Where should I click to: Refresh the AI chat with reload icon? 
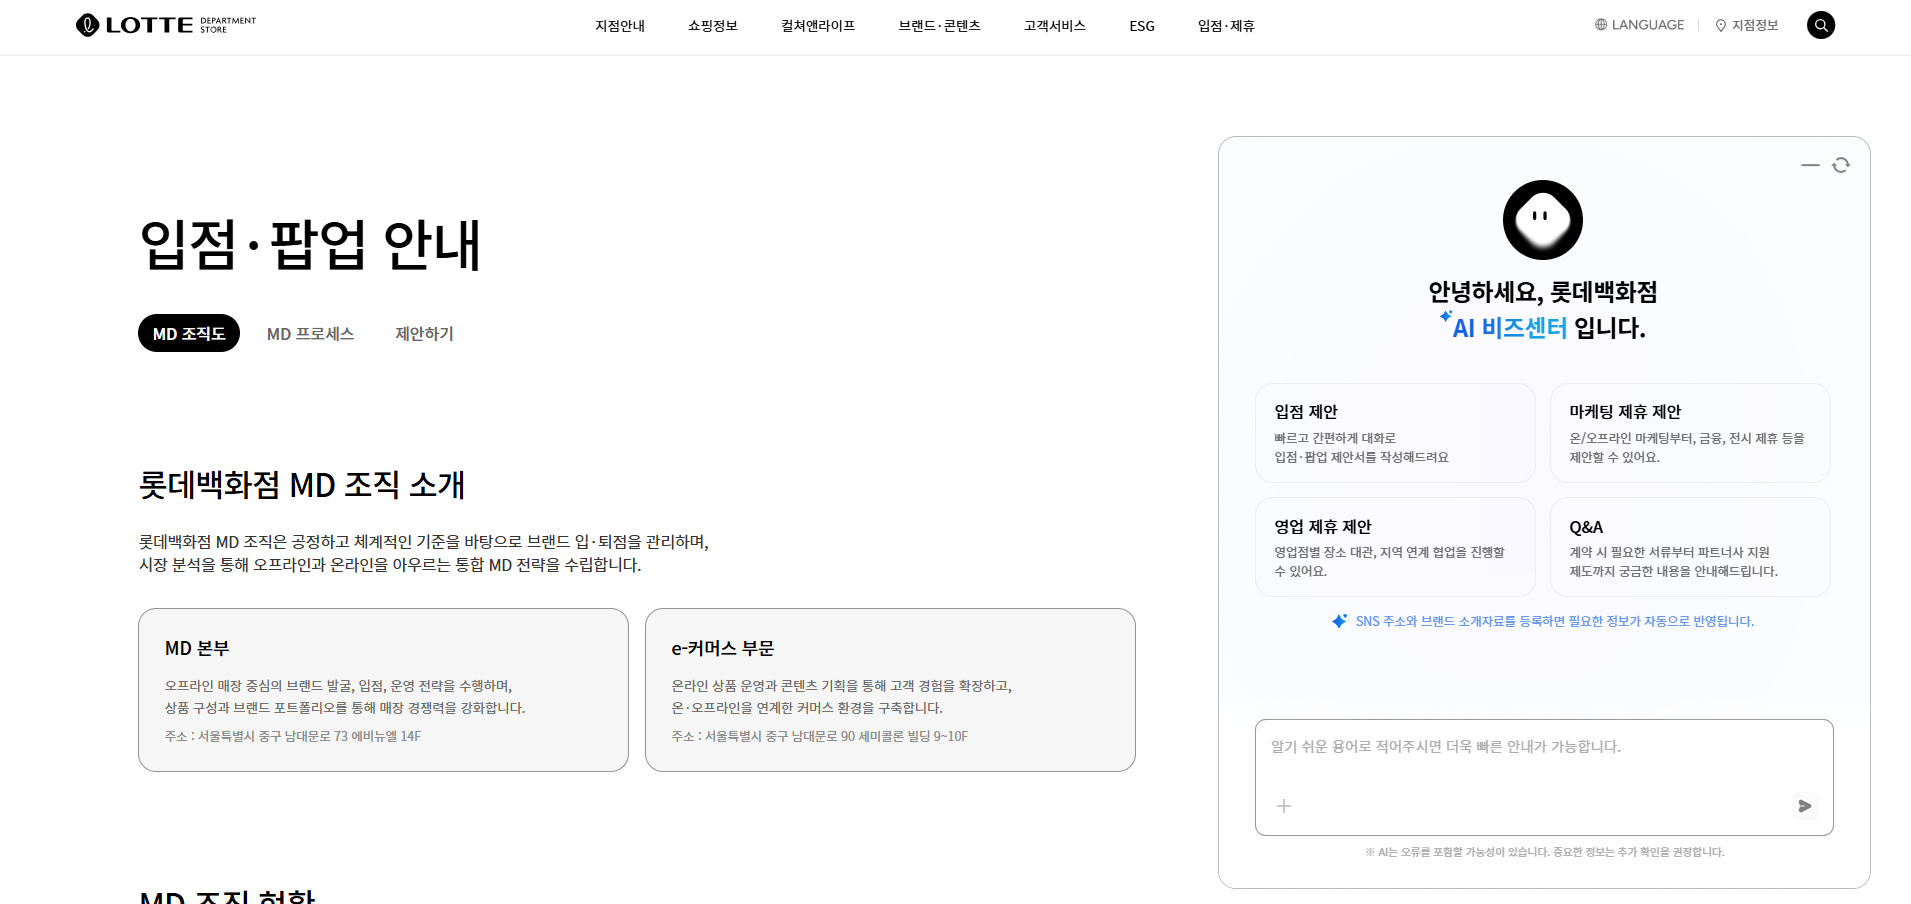(1841, 165)
